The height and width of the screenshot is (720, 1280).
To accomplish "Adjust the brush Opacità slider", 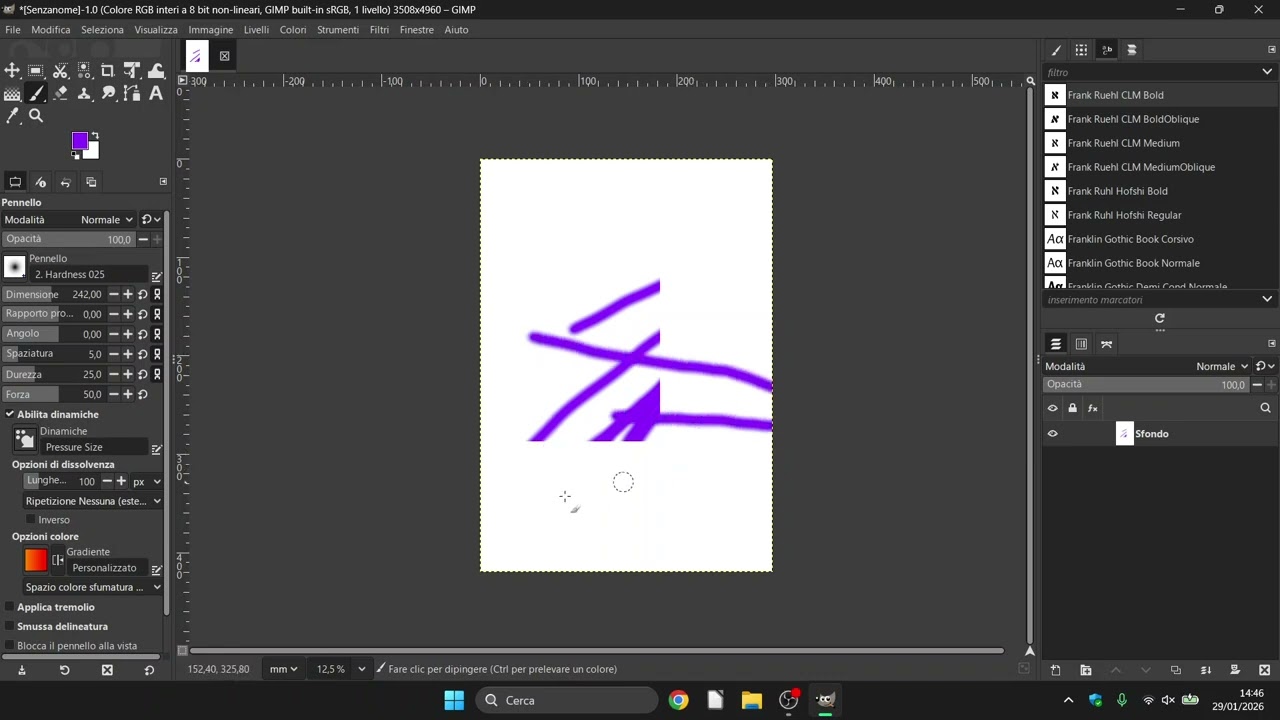I will pos(68,240).
